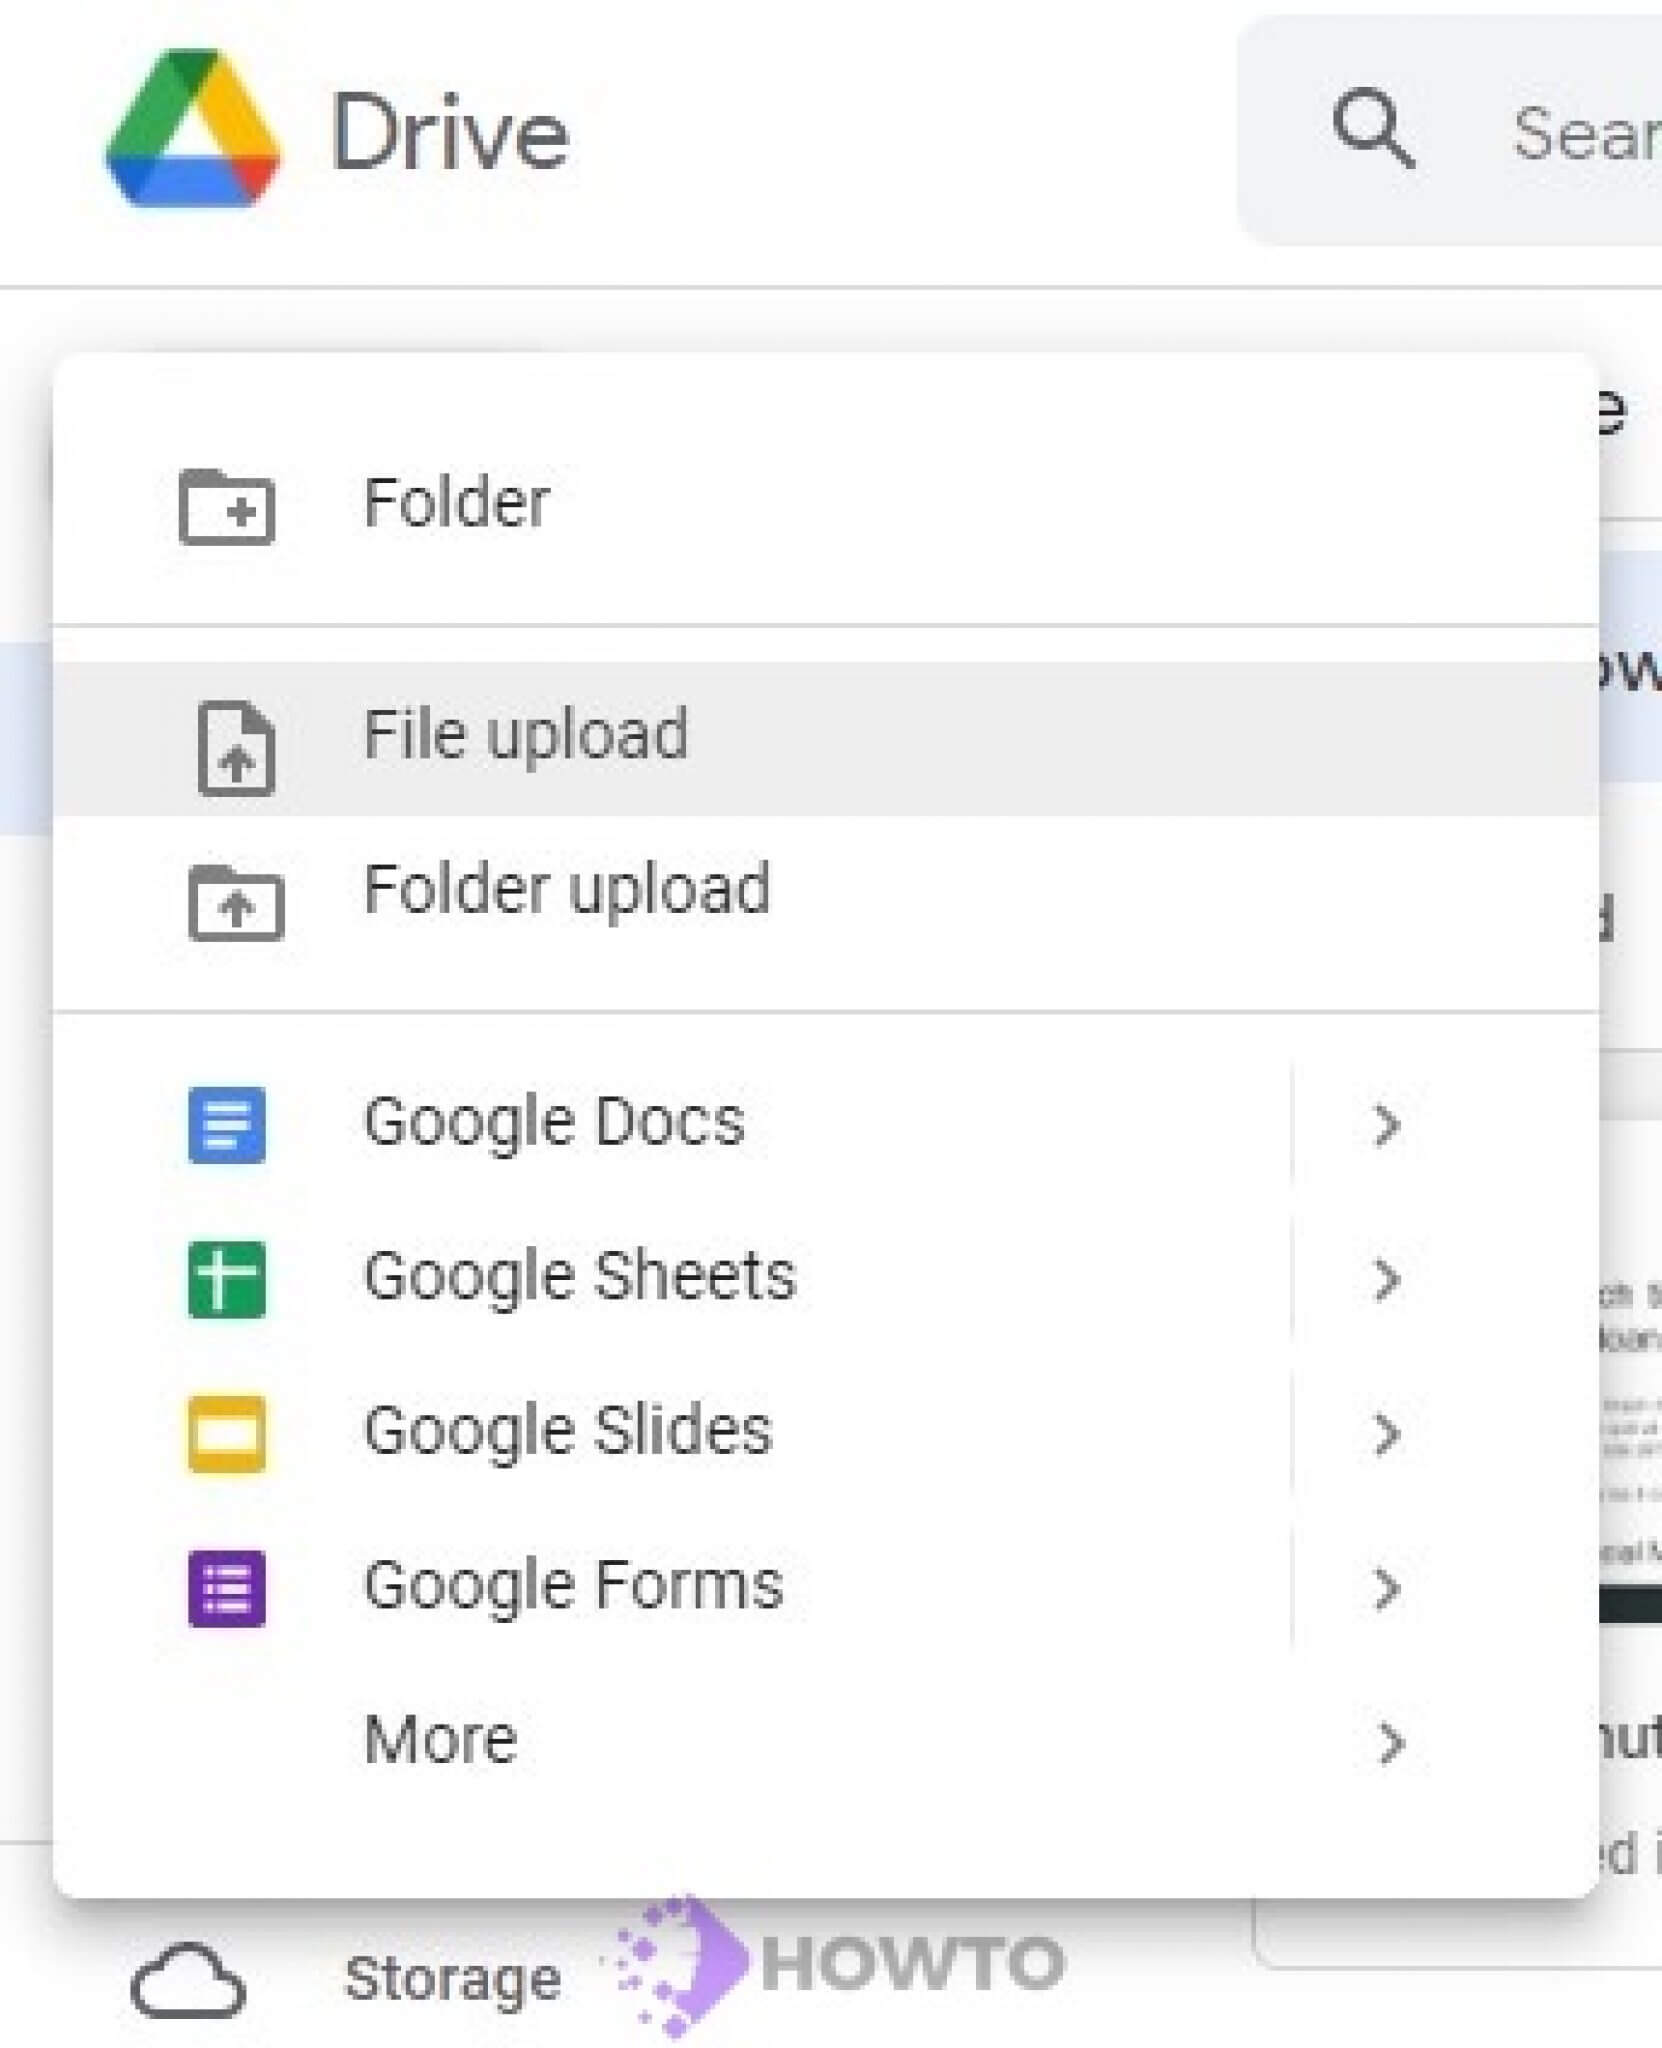The height and width of the screenshot is (2048, 1662).
Task: Create a new Google Forms form
Action: (x=670, y=1587)
